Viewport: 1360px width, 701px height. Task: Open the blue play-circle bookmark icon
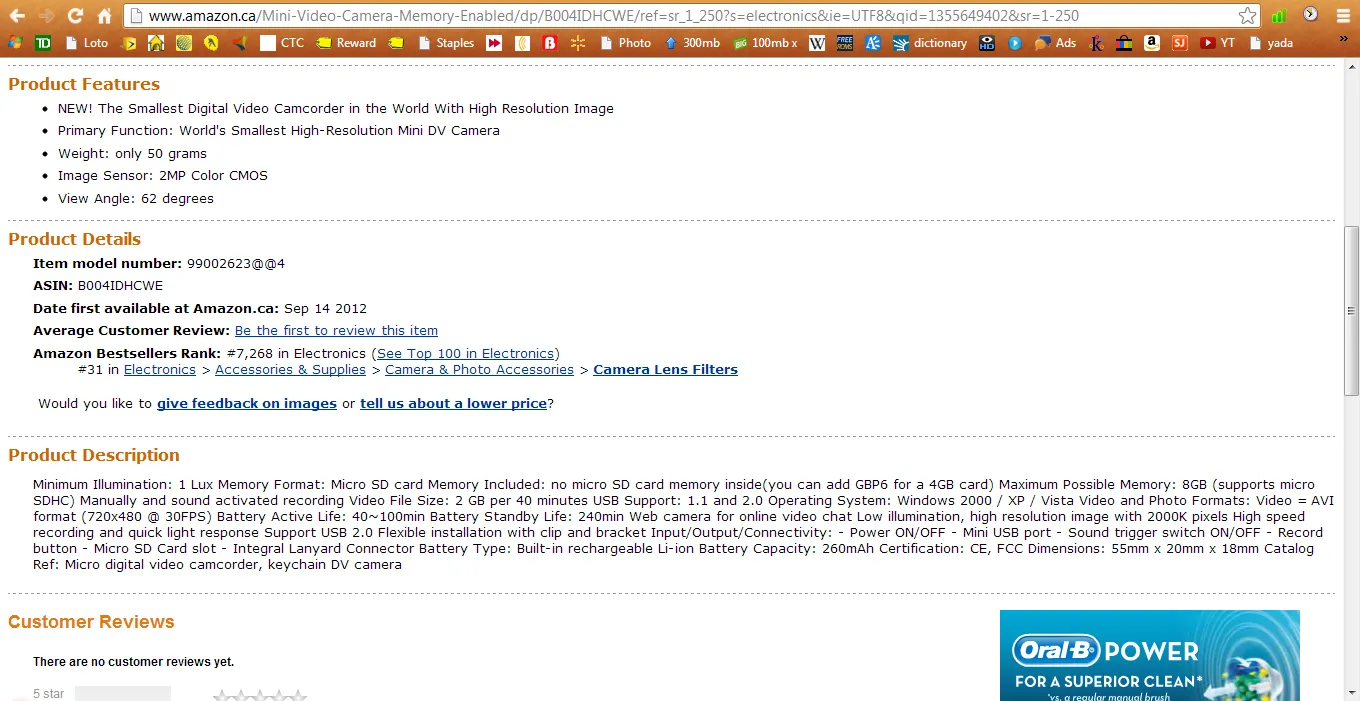point(1015,43)
